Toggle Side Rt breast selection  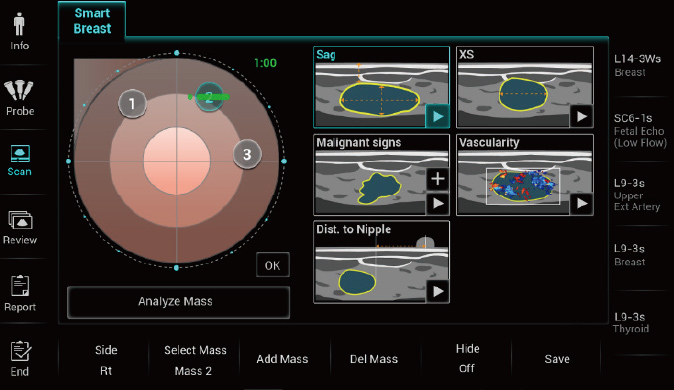[x=106, y=360]
